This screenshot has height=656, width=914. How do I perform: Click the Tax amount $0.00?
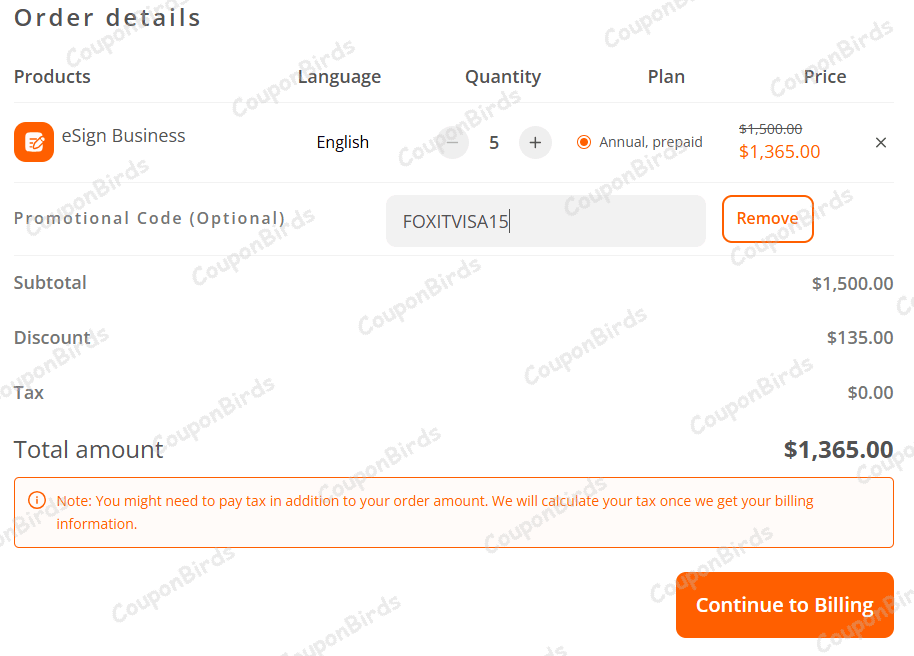[x=870, y=393]
